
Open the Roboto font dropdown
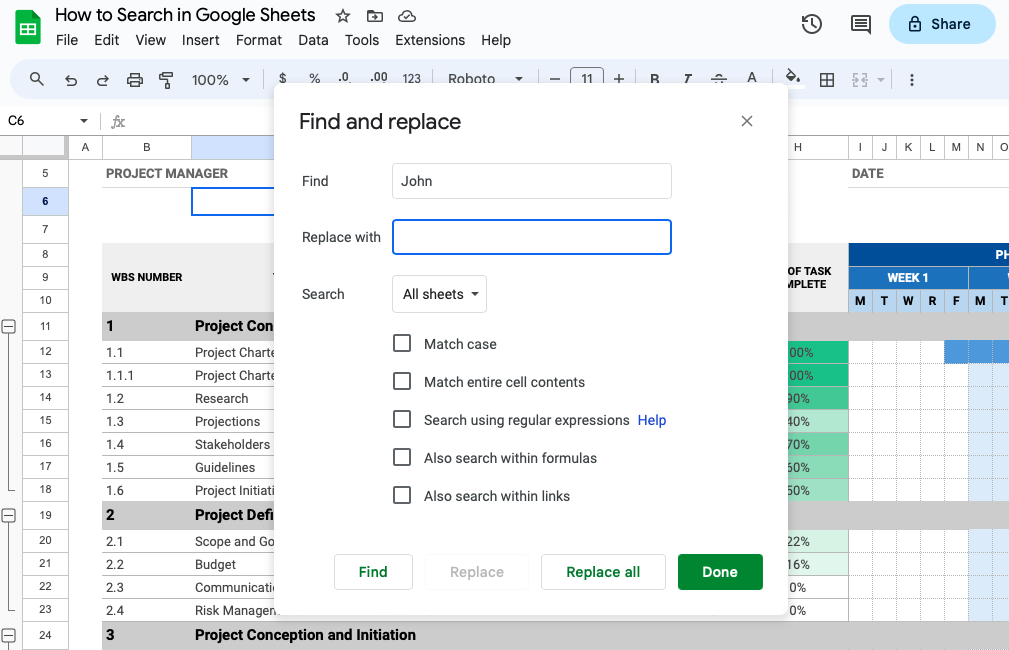pyautogui.click(x=486, y=79)
